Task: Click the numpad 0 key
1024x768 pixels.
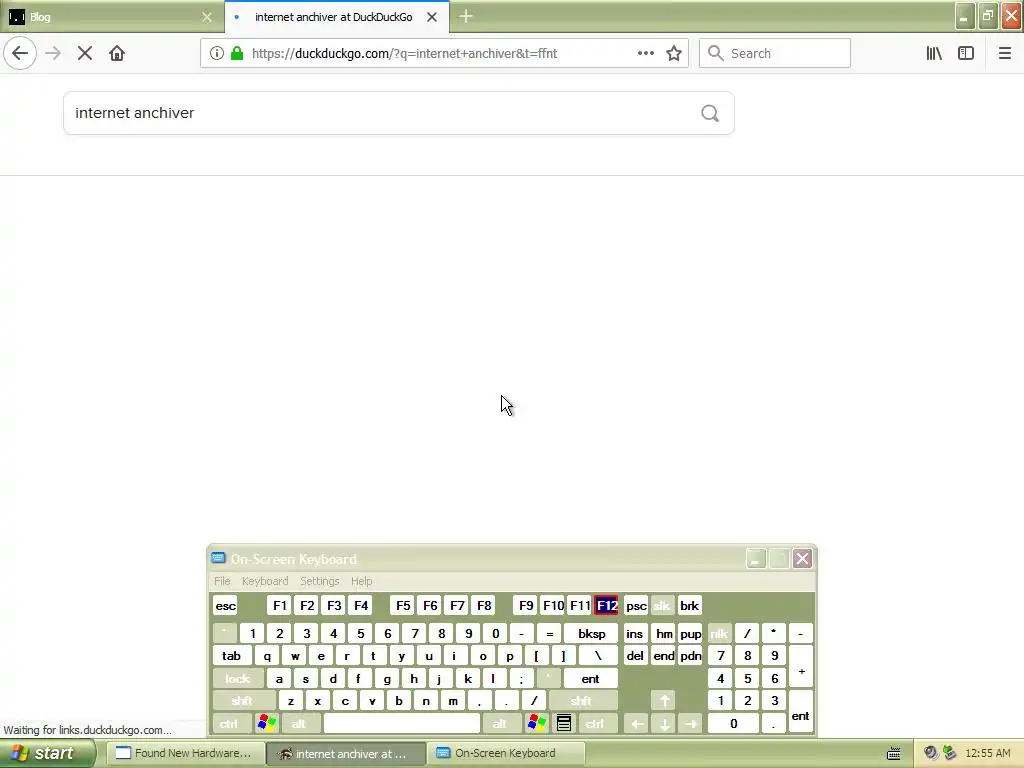Action: coord(733,724)
